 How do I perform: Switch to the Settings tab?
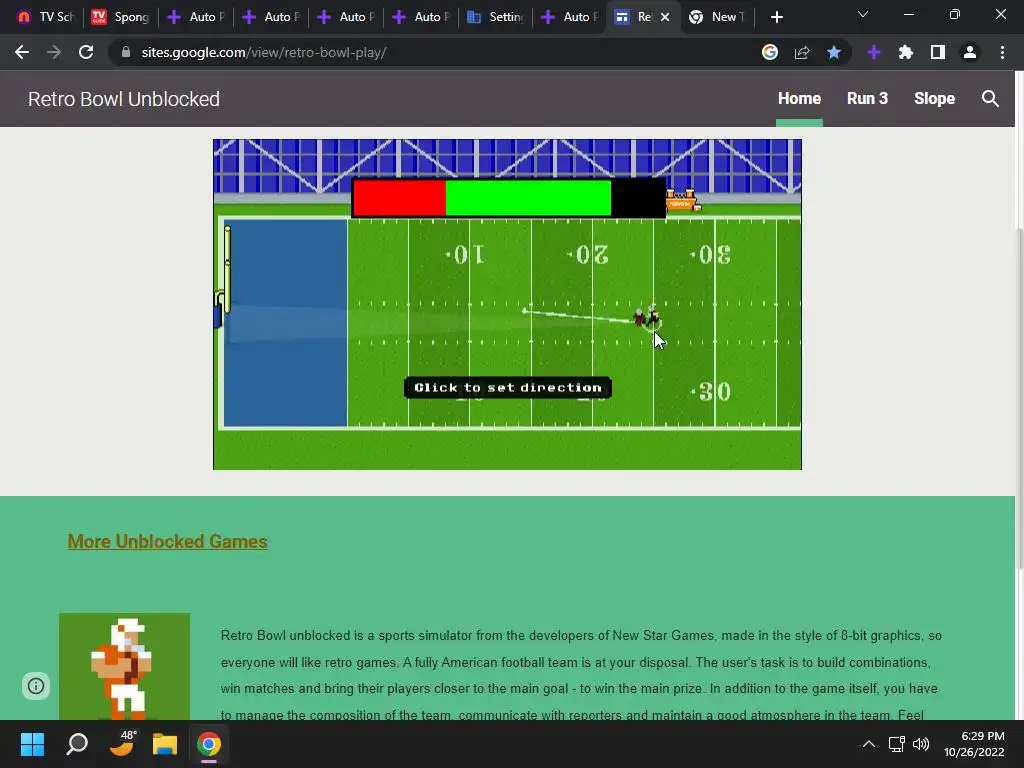point(496,17)
